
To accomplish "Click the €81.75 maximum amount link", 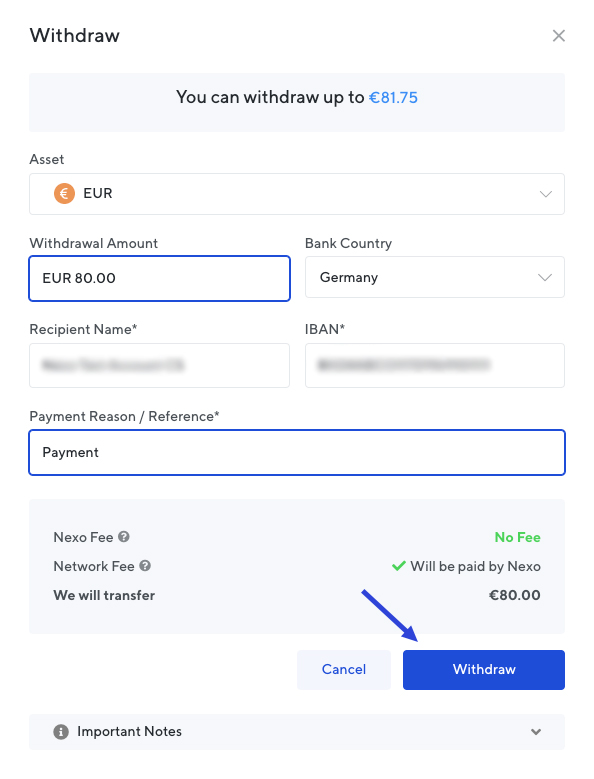I will pos(393,97).
